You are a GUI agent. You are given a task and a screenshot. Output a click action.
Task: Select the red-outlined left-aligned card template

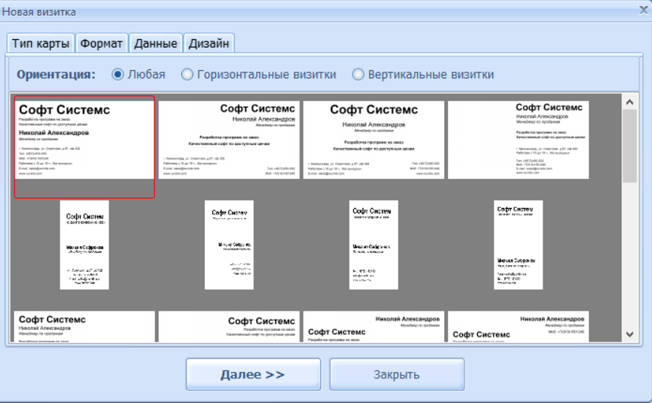point(84,147)
